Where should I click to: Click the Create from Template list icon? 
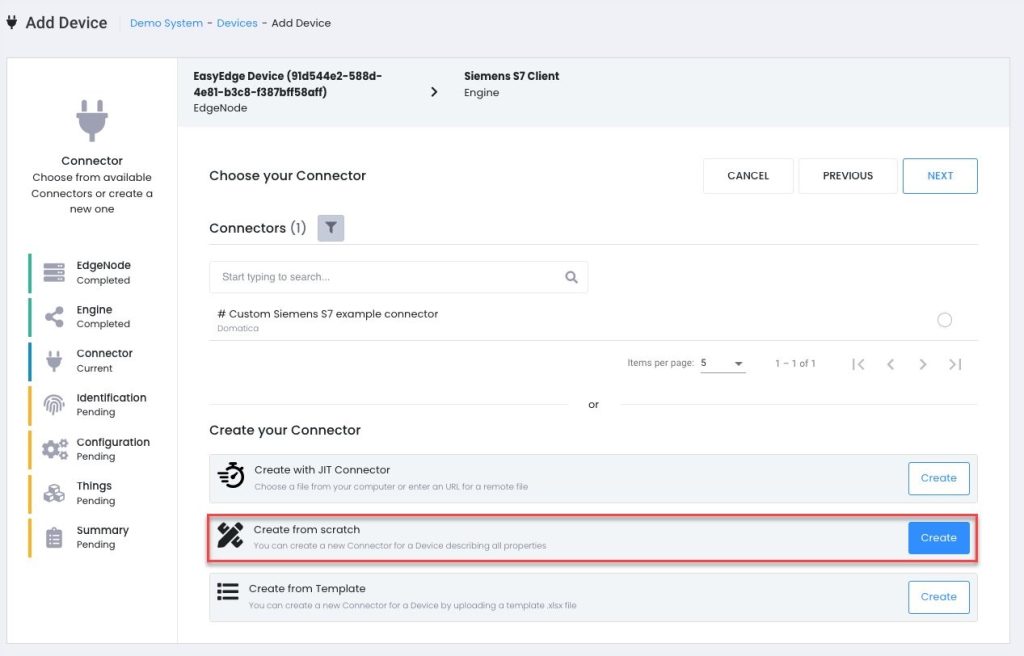point(228,591)
